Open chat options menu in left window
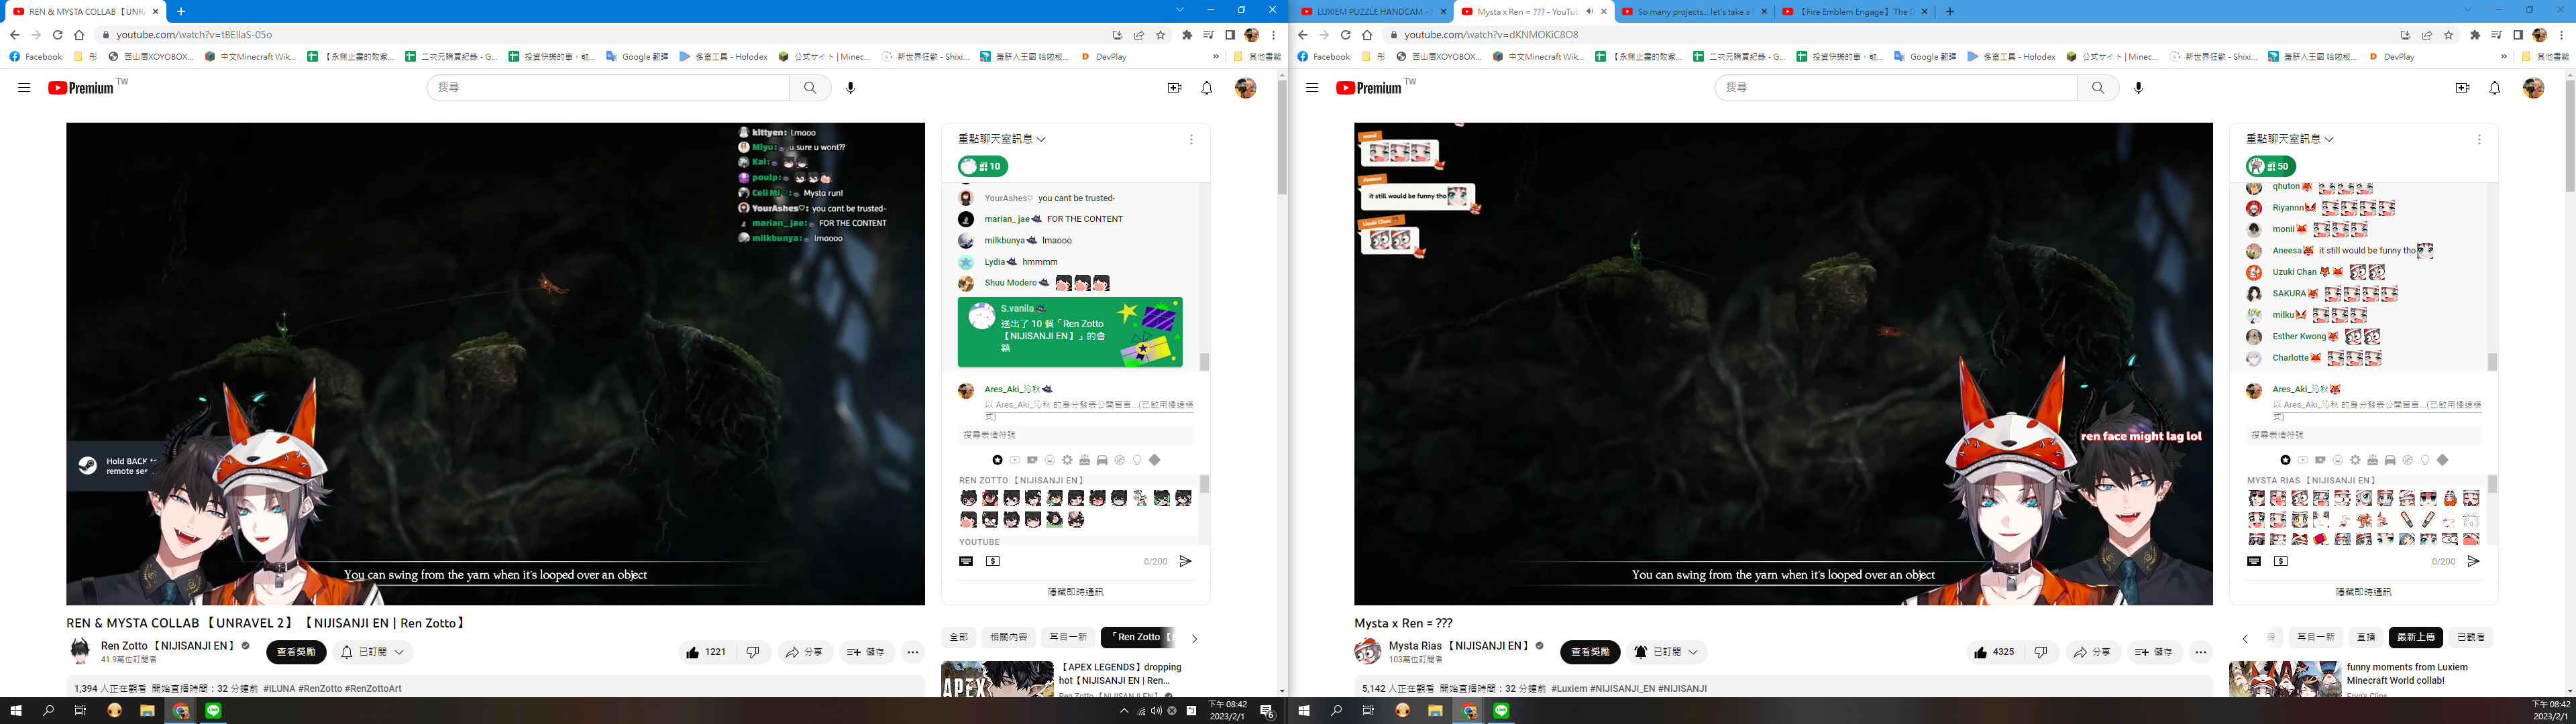2576x724 pixels. tap(1191, 140)
